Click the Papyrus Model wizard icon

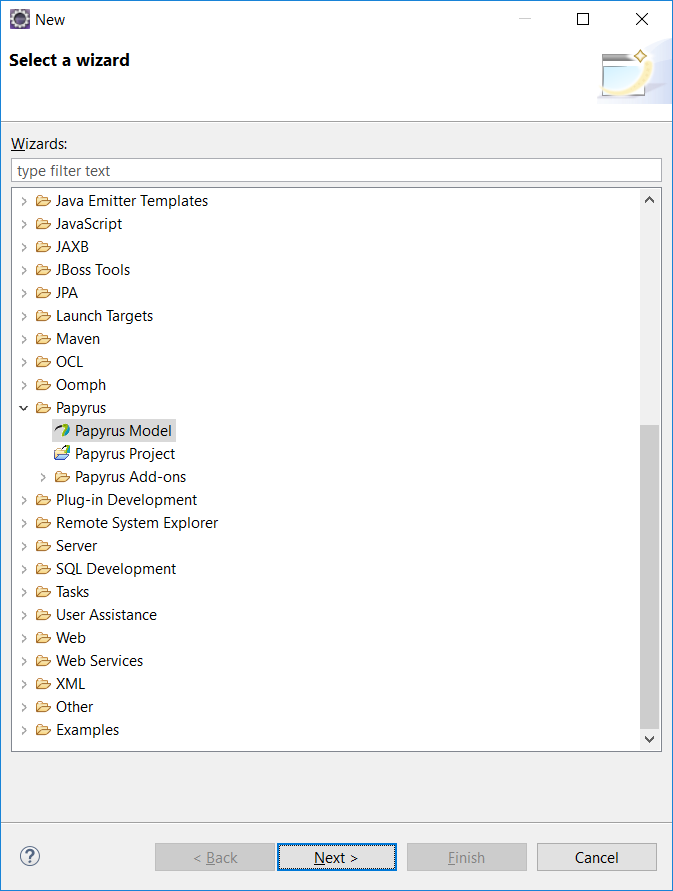pyautogui.click(x=62, y=431)
